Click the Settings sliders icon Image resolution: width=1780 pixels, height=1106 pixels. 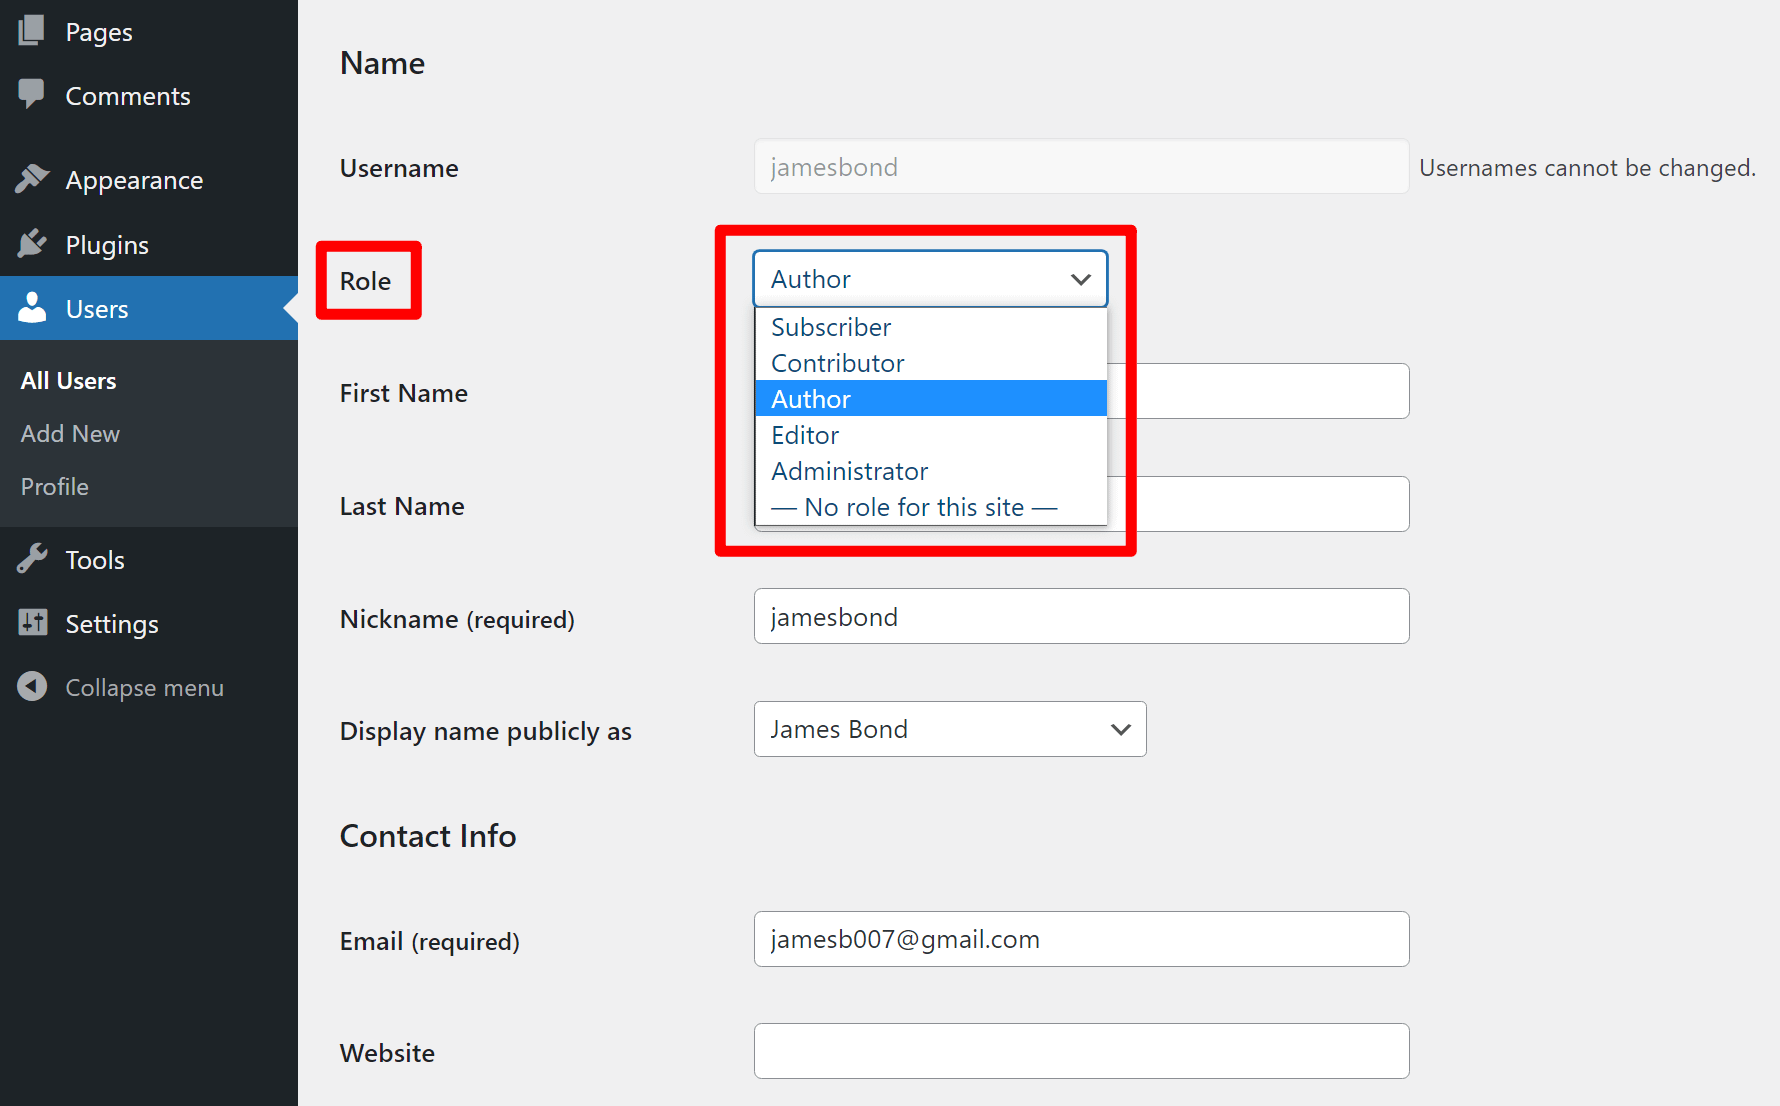click(31, 623)
